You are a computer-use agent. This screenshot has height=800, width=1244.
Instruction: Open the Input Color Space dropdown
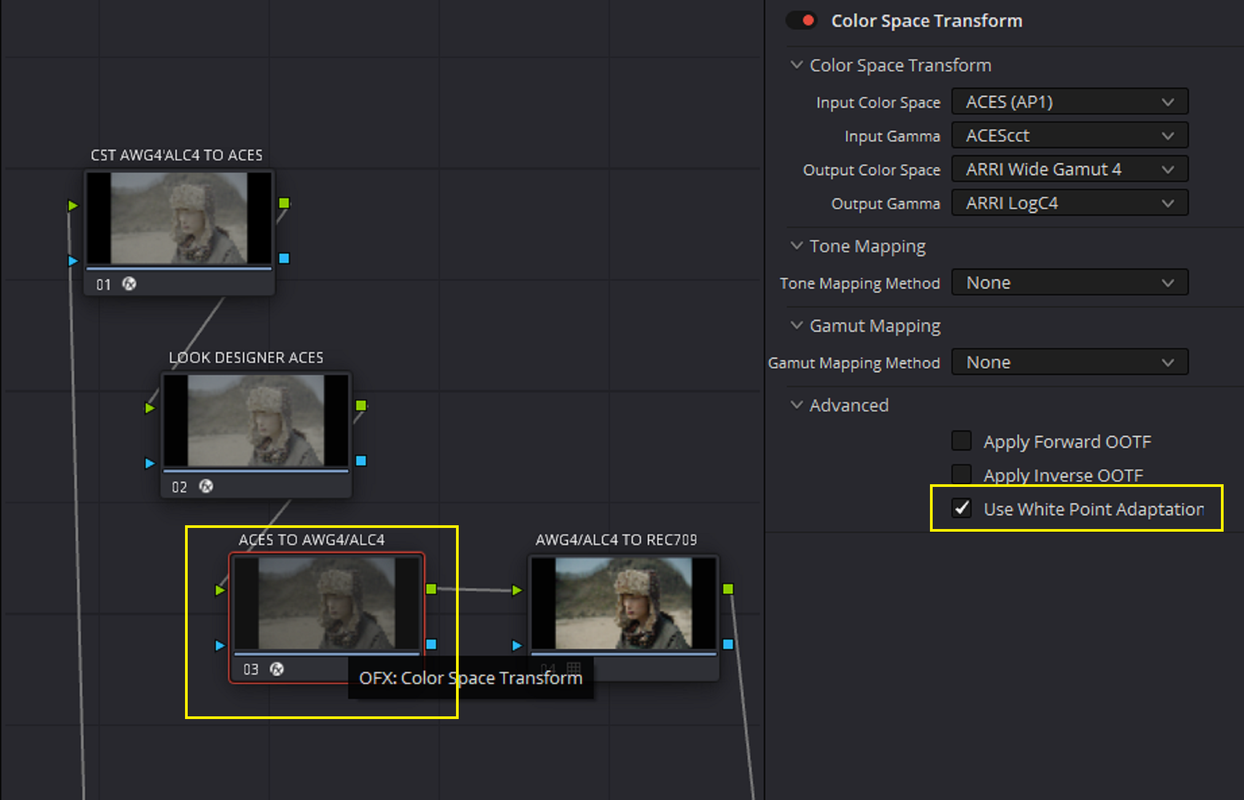pos(1070,102)
